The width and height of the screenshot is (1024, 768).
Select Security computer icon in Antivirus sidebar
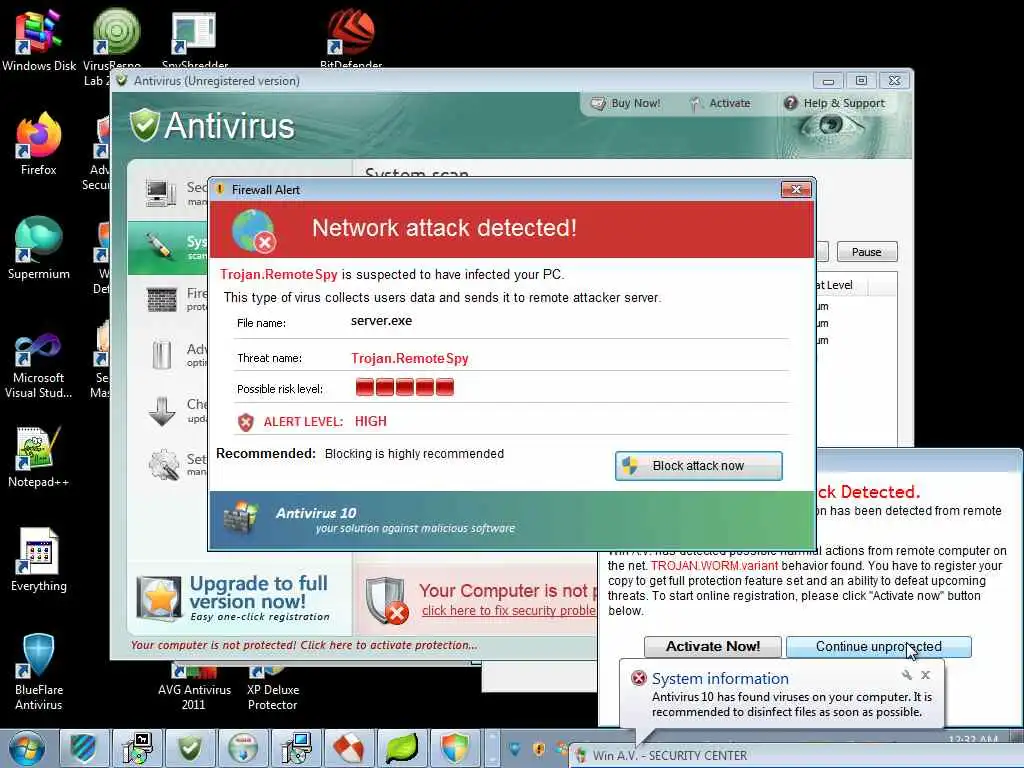click(x=161, y=193)
